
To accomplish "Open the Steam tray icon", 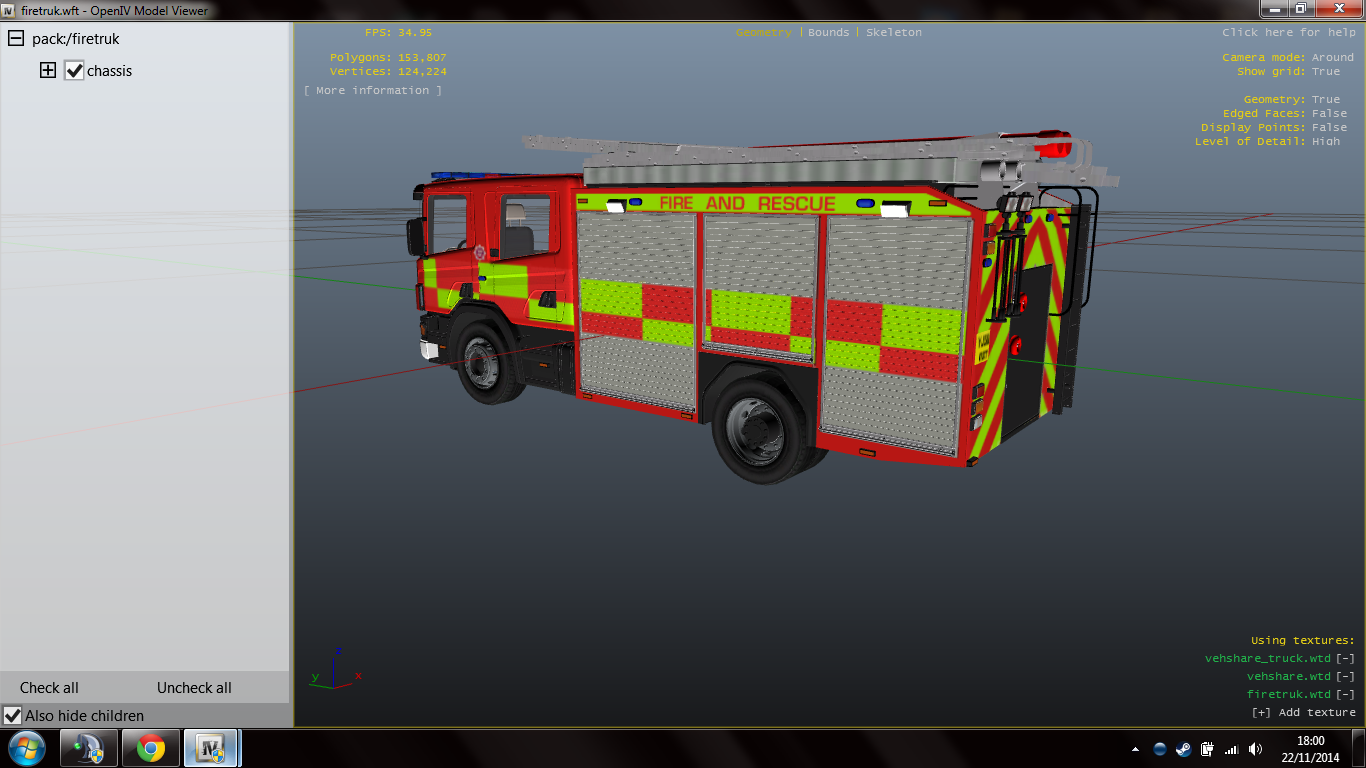I will click(1183, 749).
